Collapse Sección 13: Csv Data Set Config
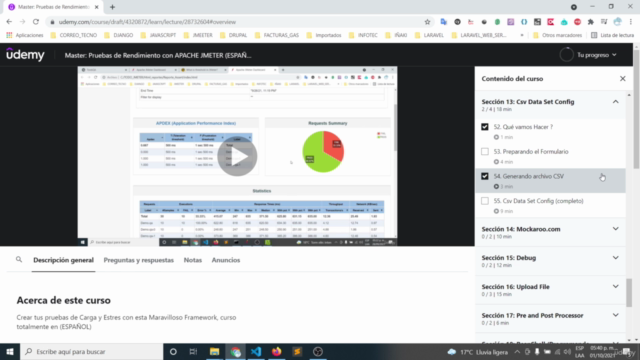 pyautogui.click(x=616, y=102)
